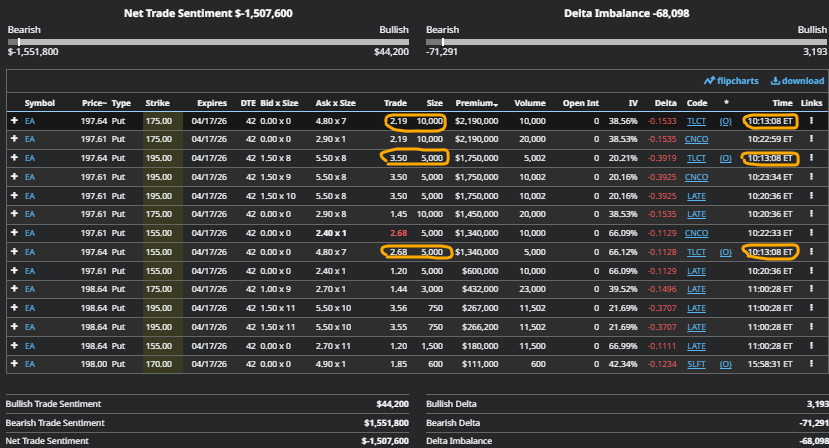829x448 pixels.
Task: Sort by the Volume column header
Action: point(530,103)
